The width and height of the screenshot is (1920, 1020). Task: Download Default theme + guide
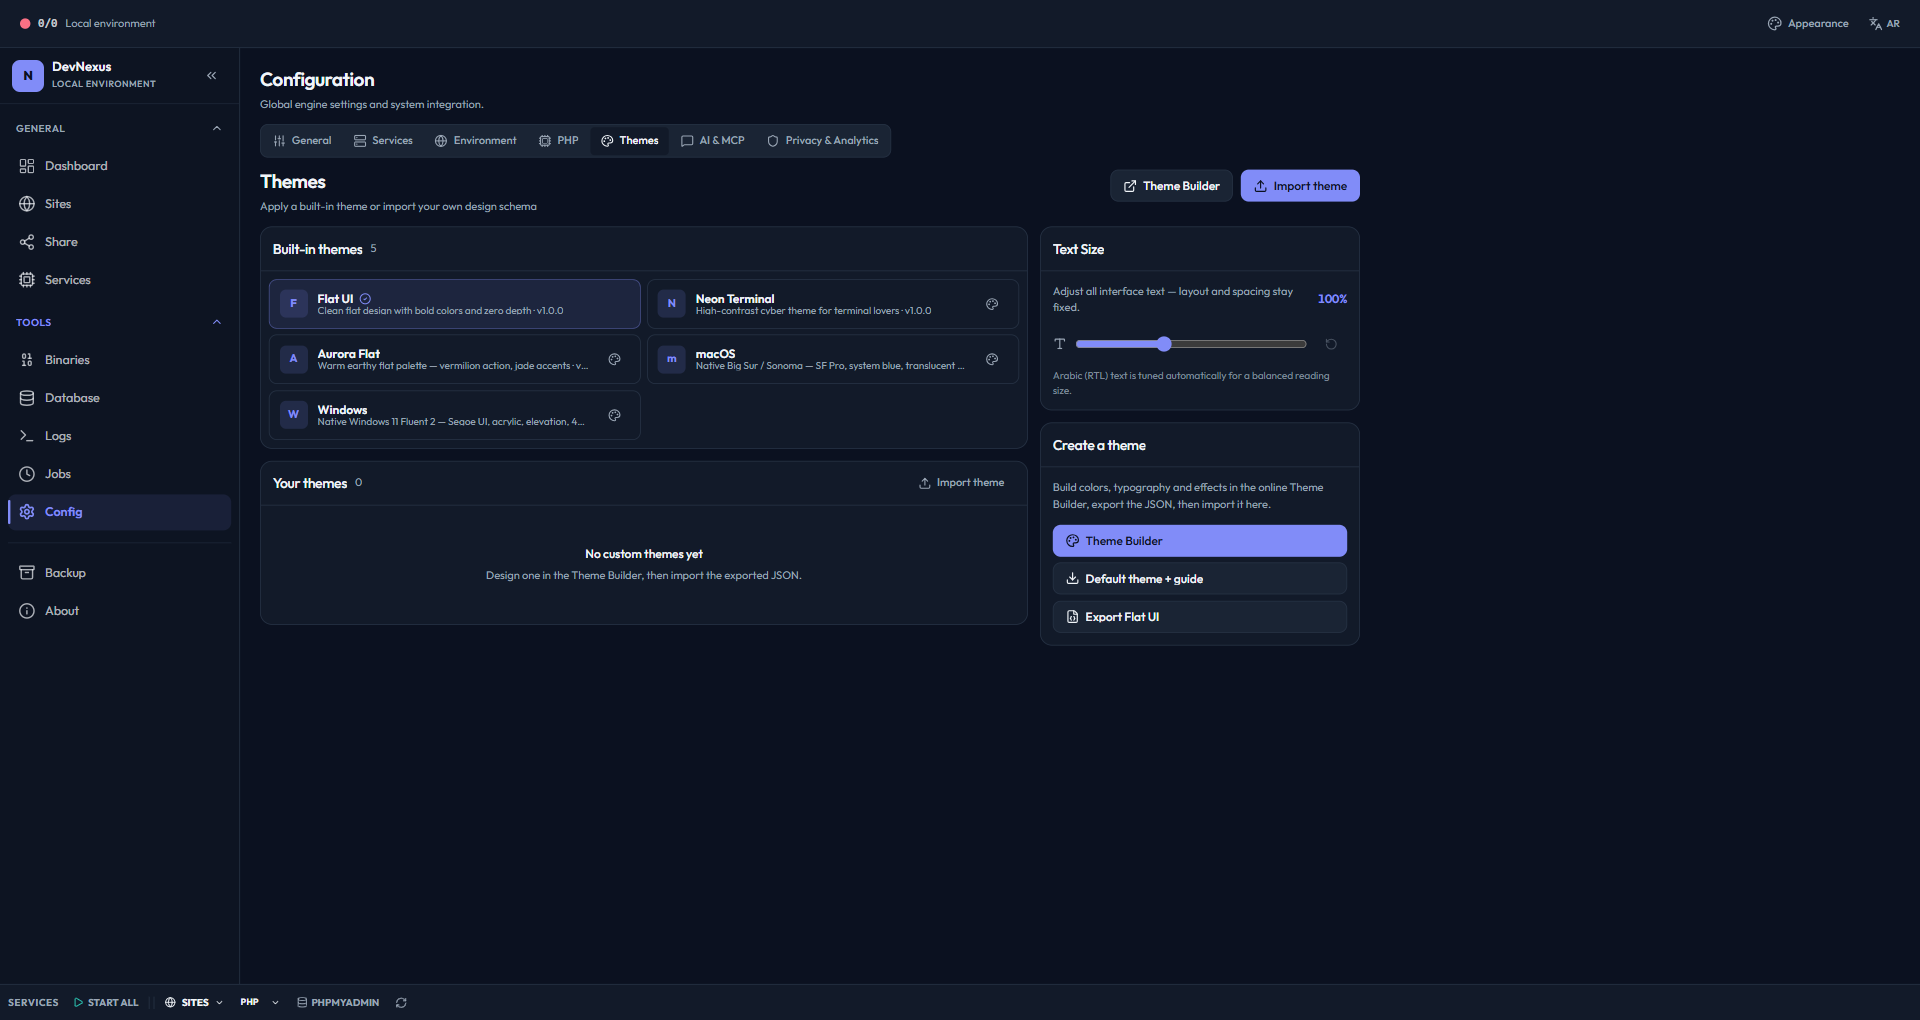pyautogui.click(x=1200, y=579)
